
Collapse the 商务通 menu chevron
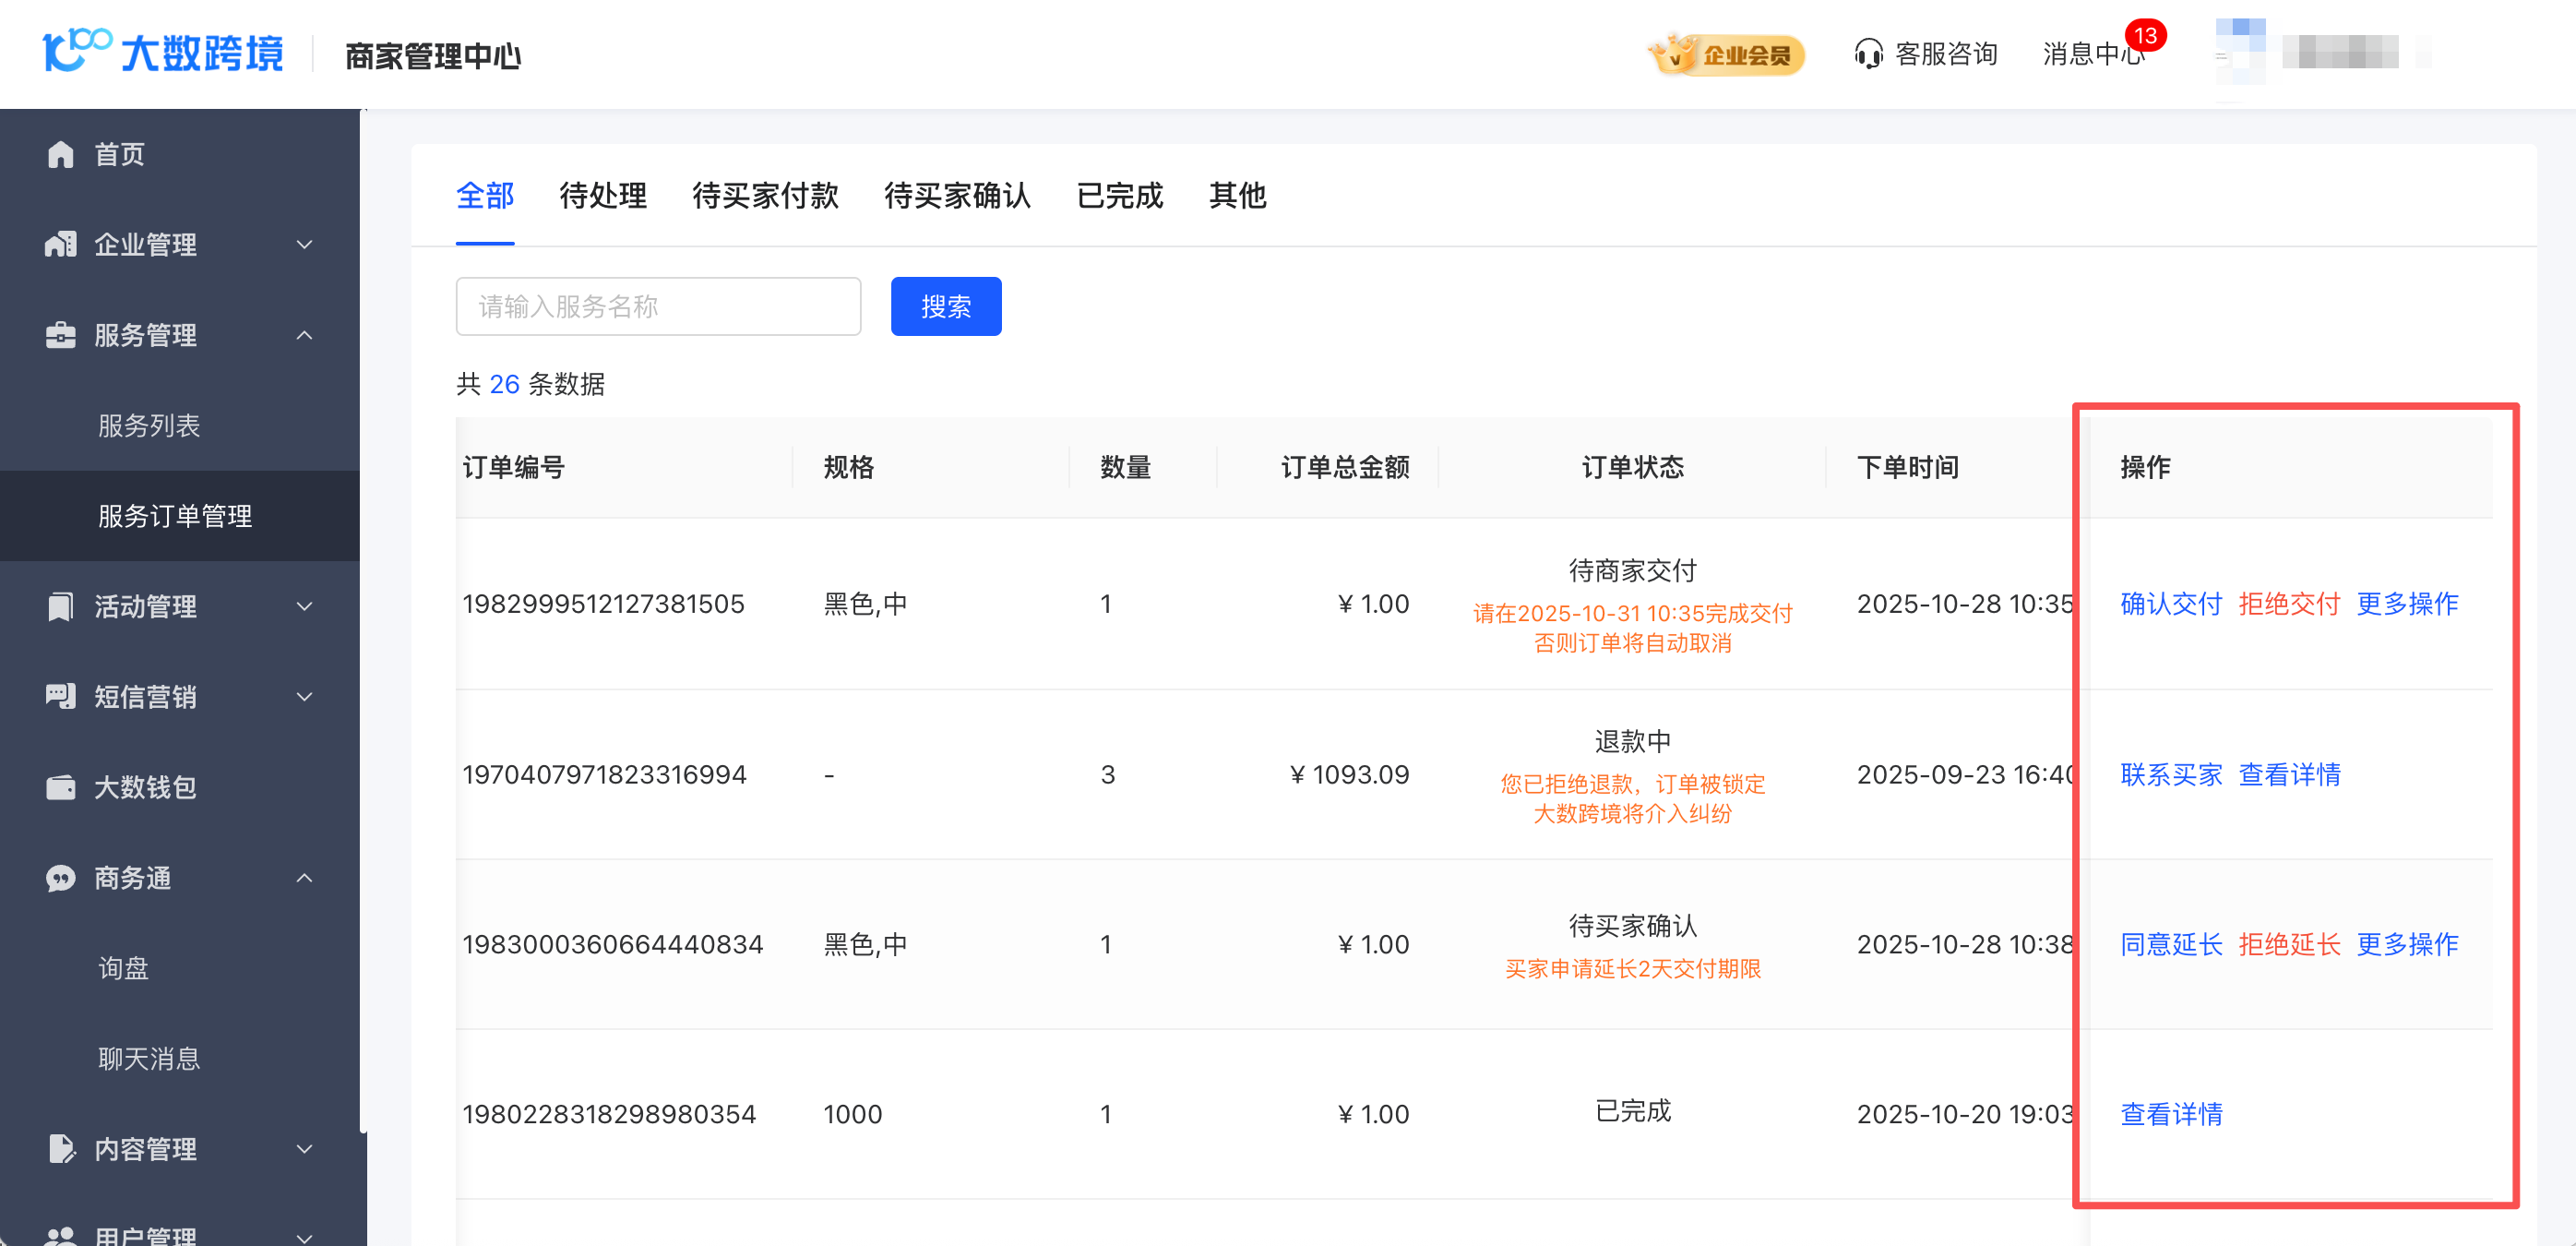[x=305, y=878]
